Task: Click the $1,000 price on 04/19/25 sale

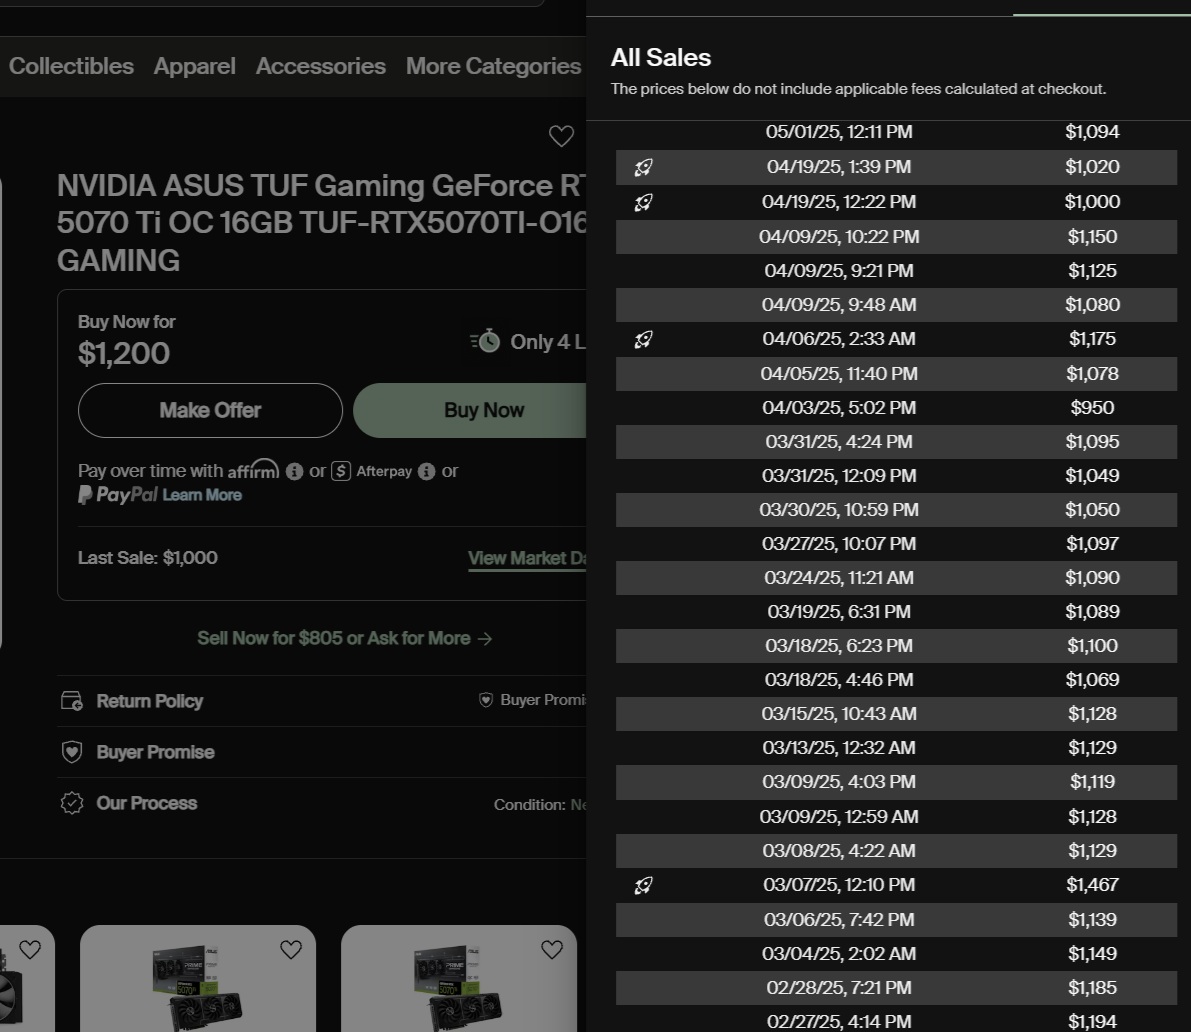Action: click(x=1092, y=202)
